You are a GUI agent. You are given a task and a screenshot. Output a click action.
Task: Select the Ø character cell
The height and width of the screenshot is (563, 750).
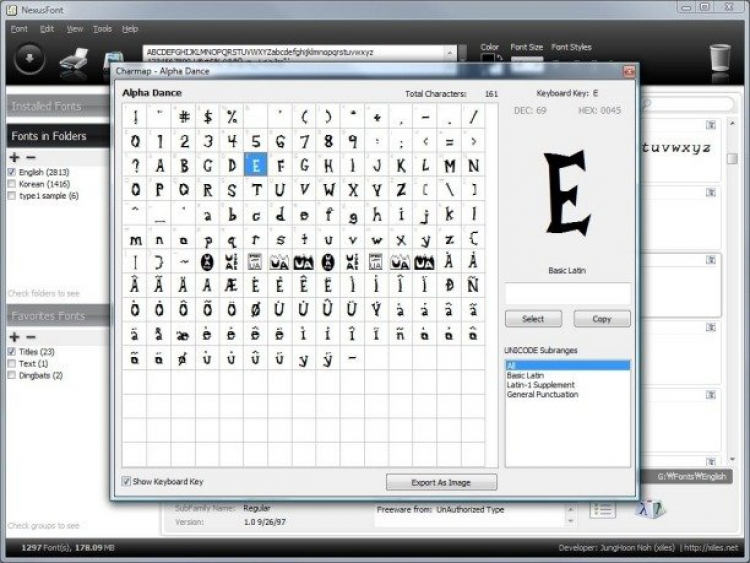point(256,309)
